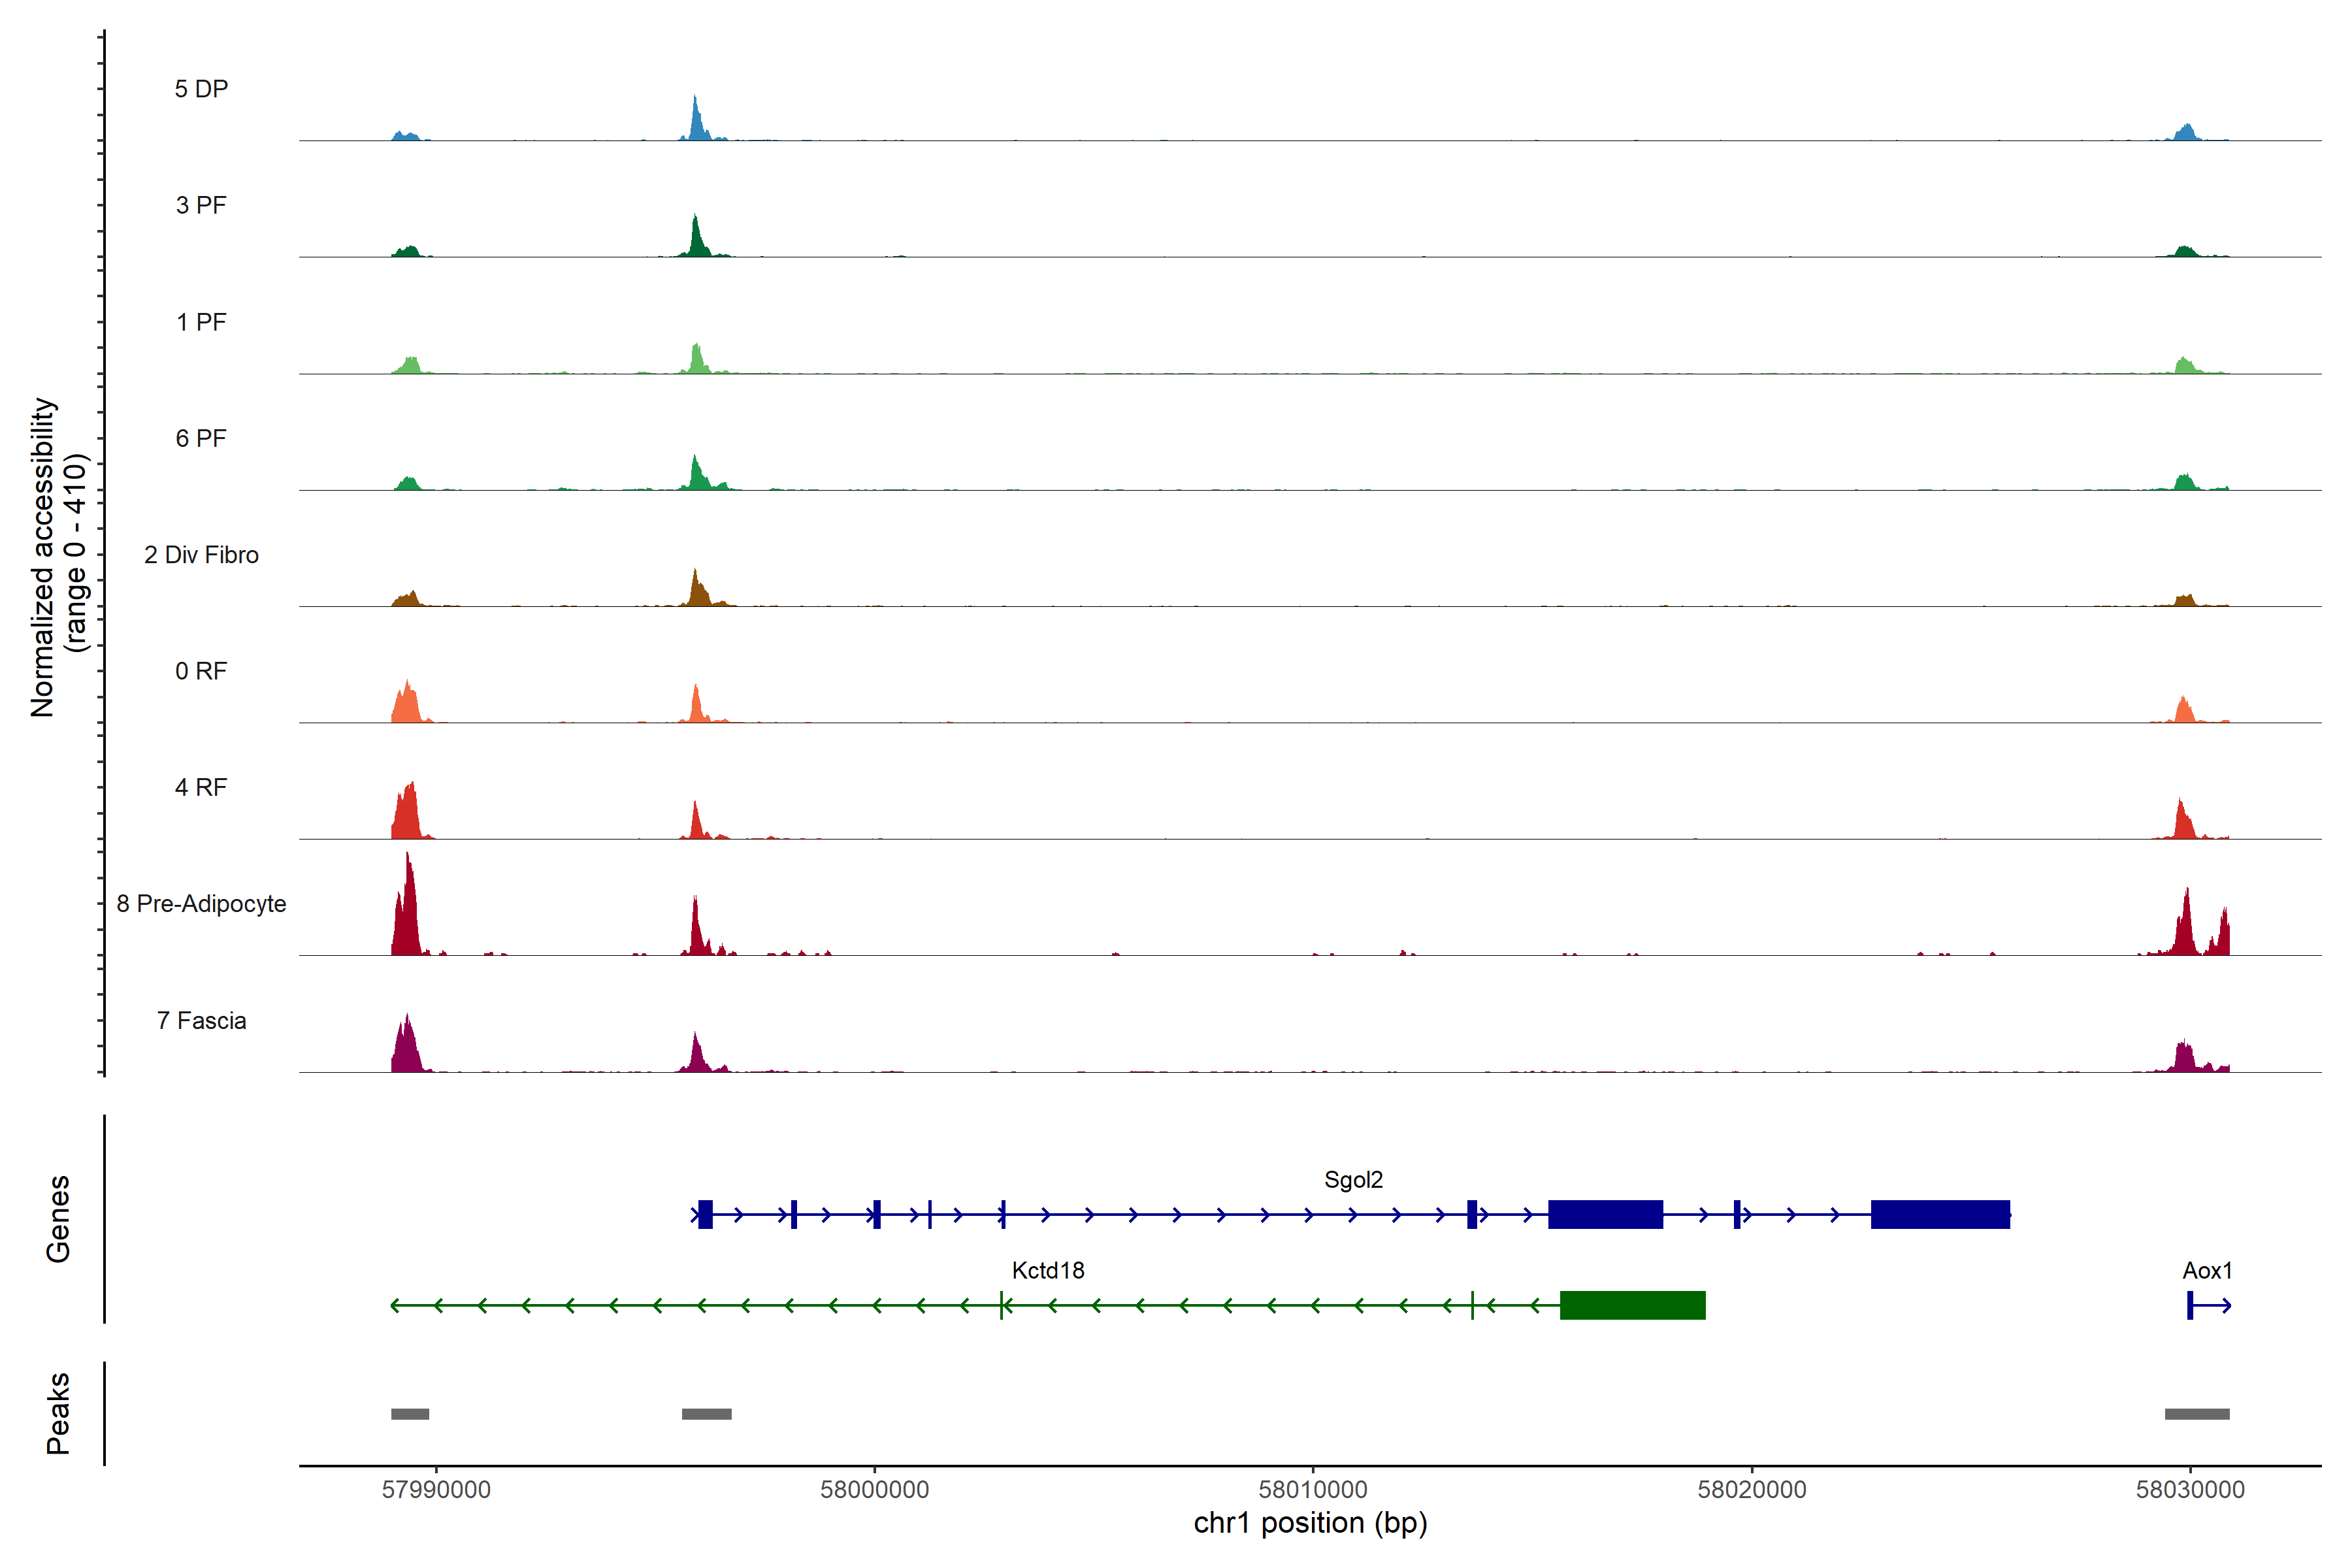This screenshot has width=2352, height=1568.
Task: Click the Peaks panel label
Action: 58,1413
